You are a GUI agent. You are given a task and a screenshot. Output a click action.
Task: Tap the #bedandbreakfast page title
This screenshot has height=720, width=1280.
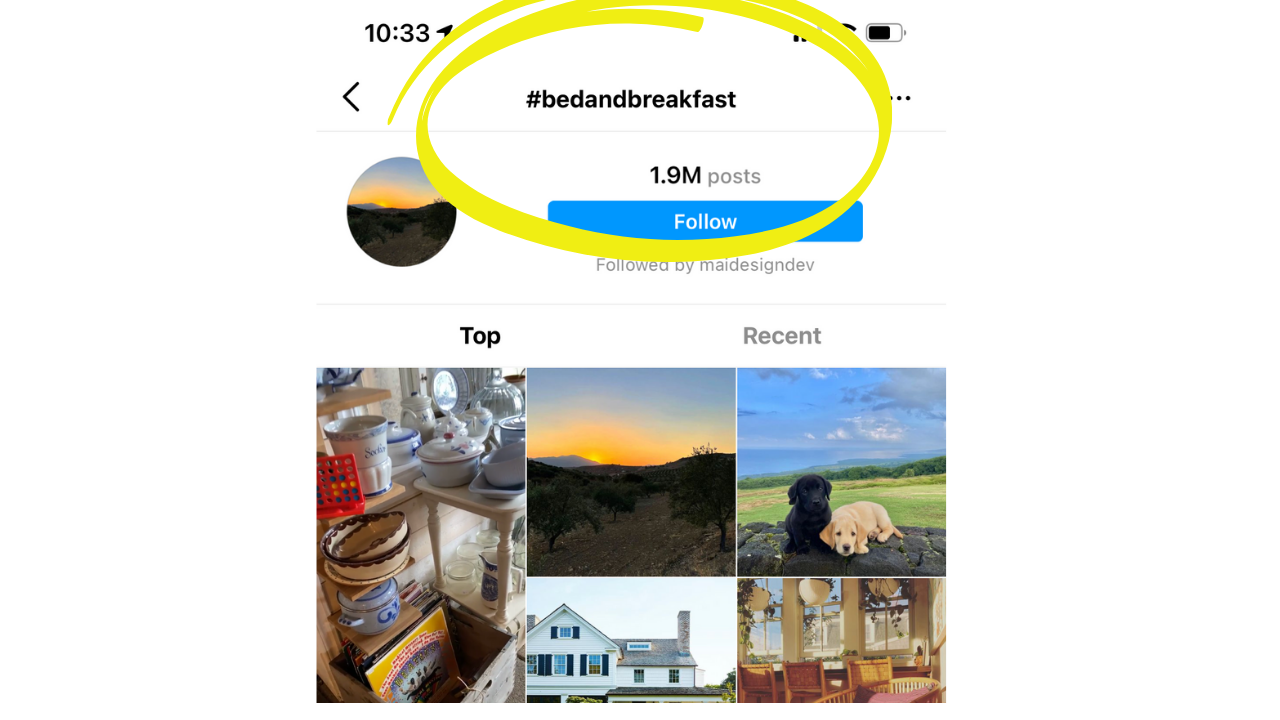631,99
